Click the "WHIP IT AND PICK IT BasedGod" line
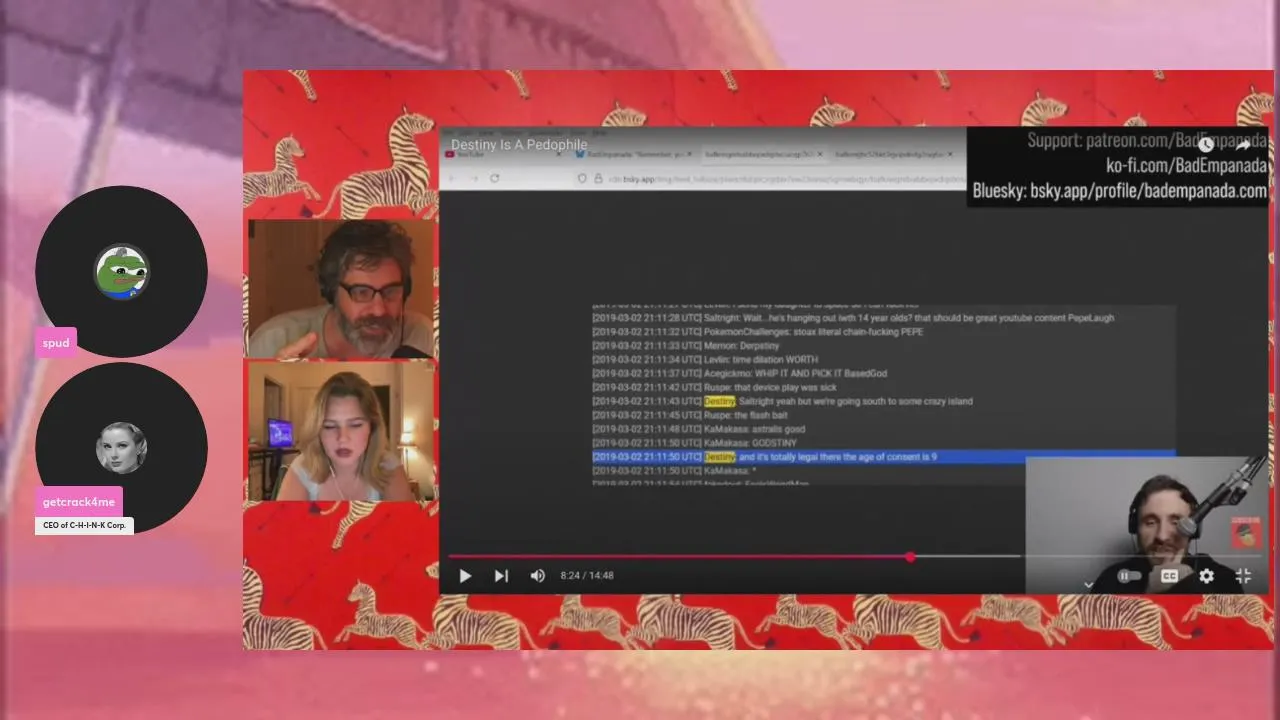 (x=740, y=374)
